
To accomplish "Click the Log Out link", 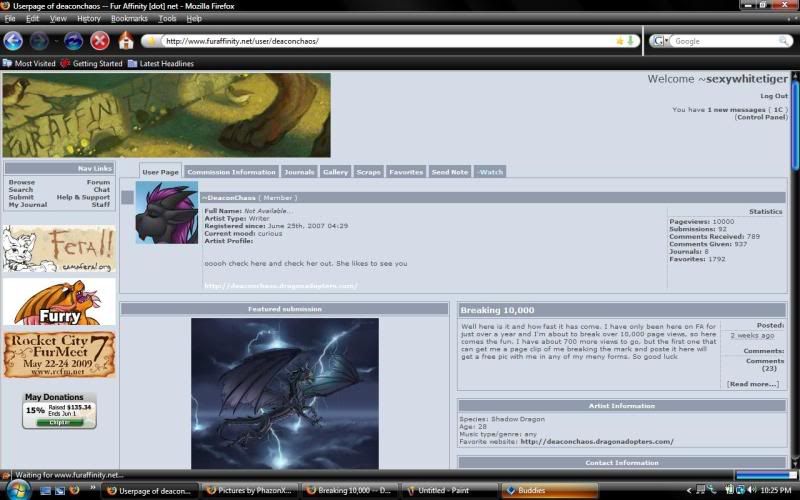I will [774, 96].
